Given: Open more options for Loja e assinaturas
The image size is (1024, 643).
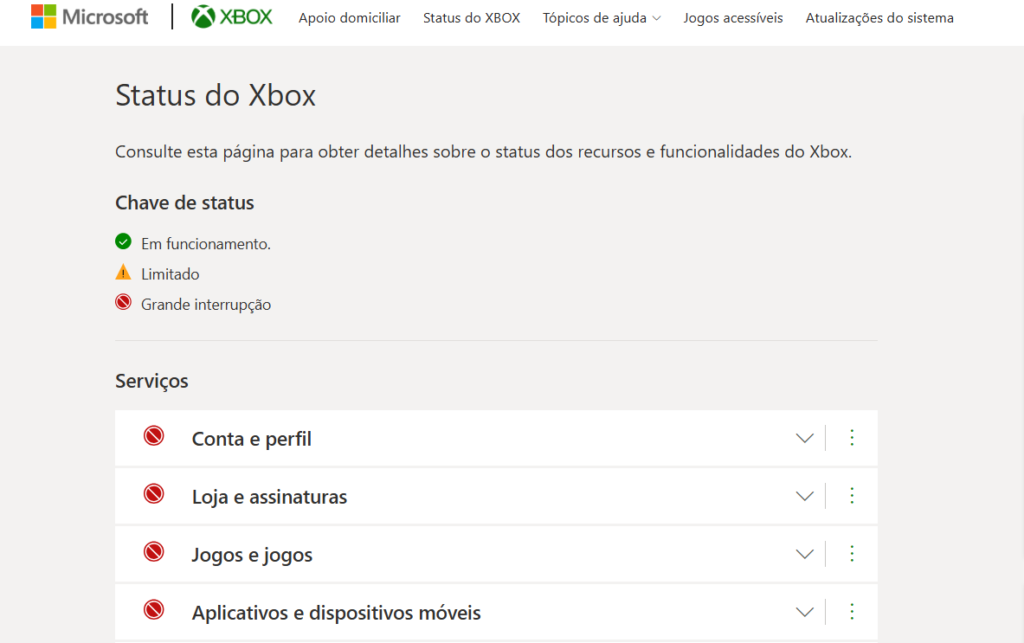Looking at the screenshot, I should pyautogui.click(x=852, y=496).
